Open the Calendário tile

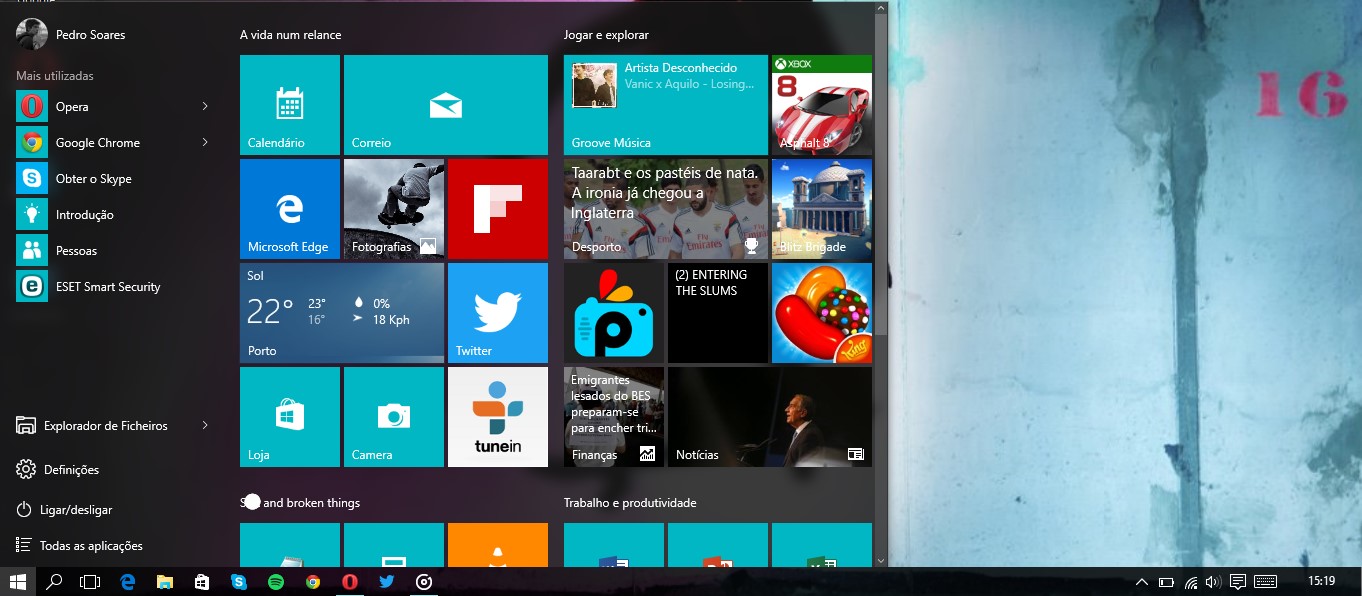[290, 105]
